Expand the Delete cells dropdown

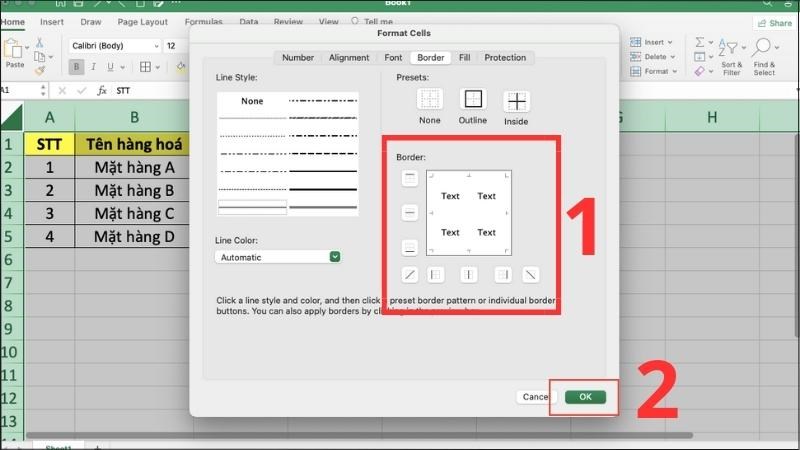(673, 57)
